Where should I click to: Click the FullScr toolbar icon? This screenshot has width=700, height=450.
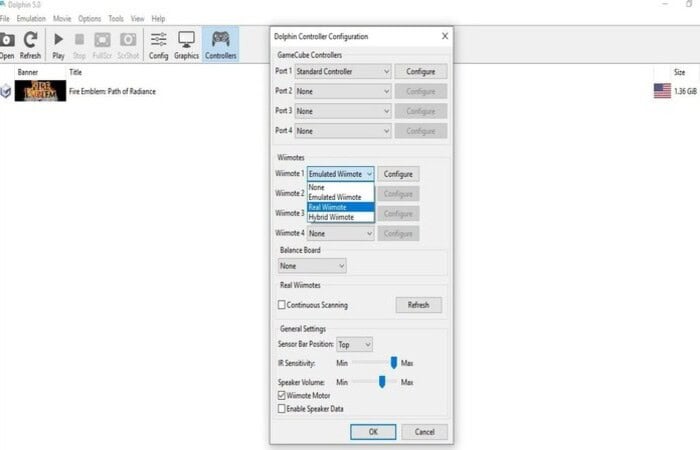102,45
